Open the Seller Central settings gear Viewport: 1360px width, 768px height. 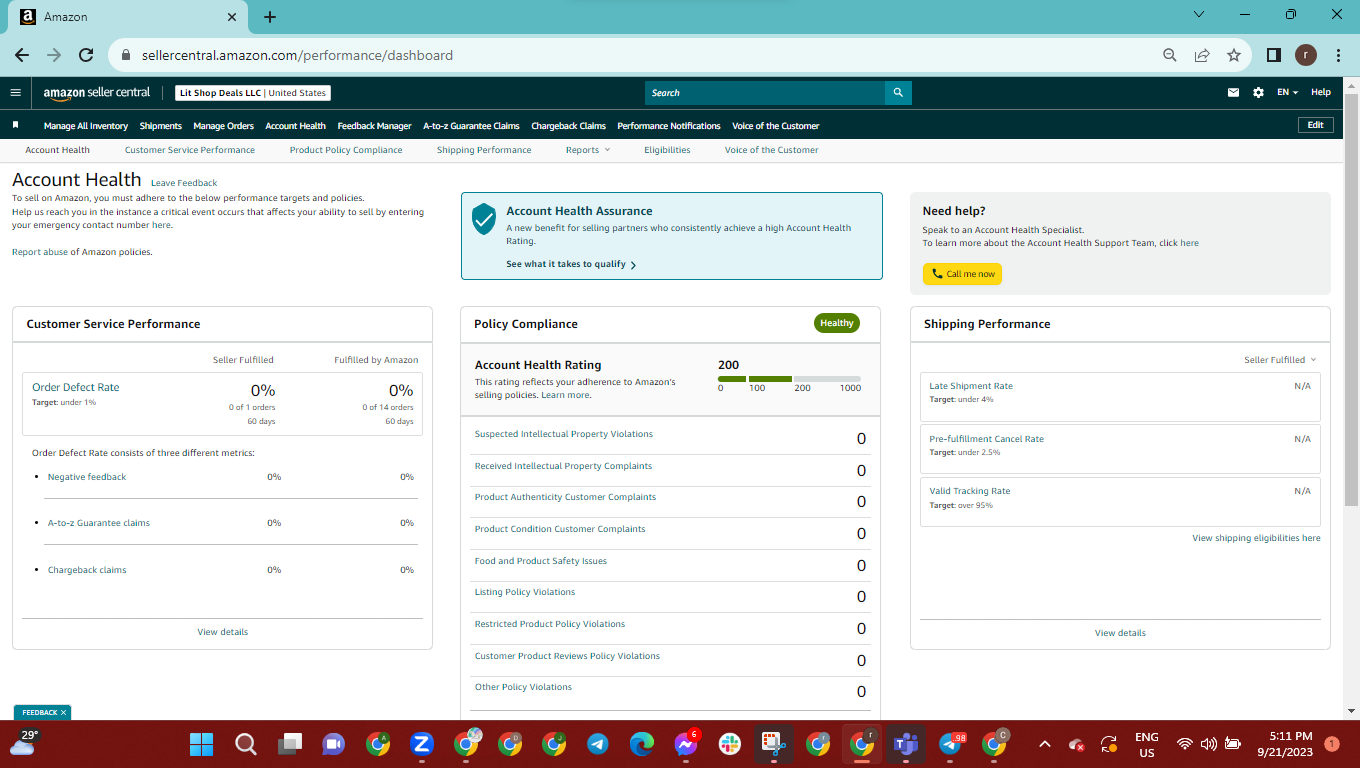coord(1258,93)
